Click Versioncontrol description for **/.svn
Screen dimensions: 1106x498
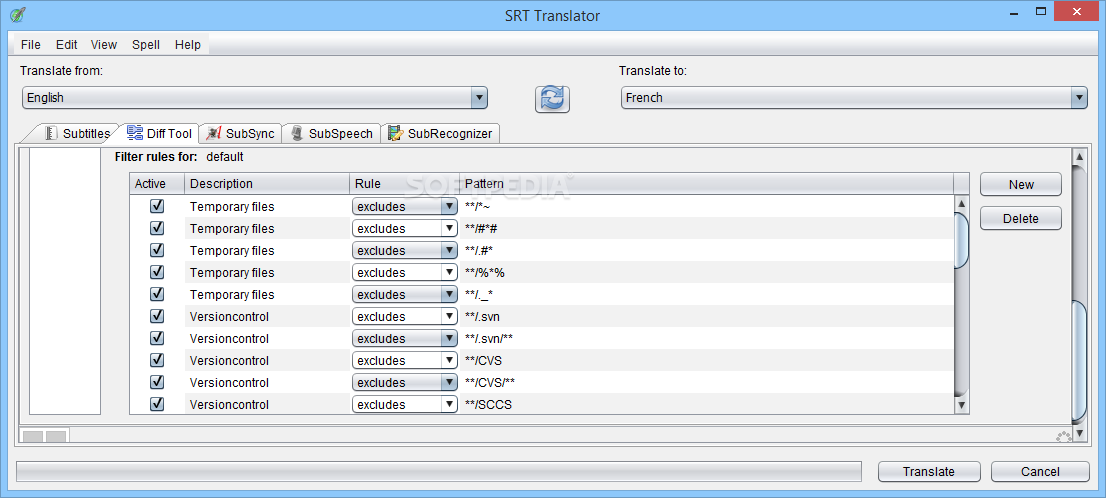click(267, 316)
